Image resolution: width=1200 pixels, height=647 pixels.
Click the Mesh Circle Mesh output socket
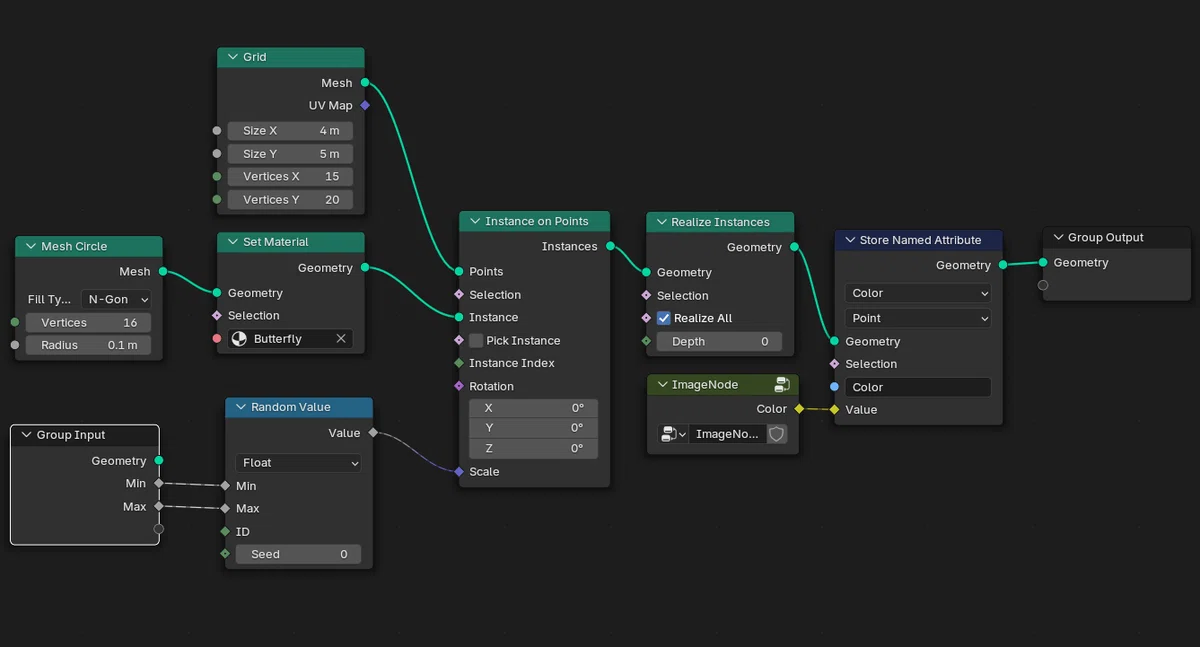(x=162, y=271)
